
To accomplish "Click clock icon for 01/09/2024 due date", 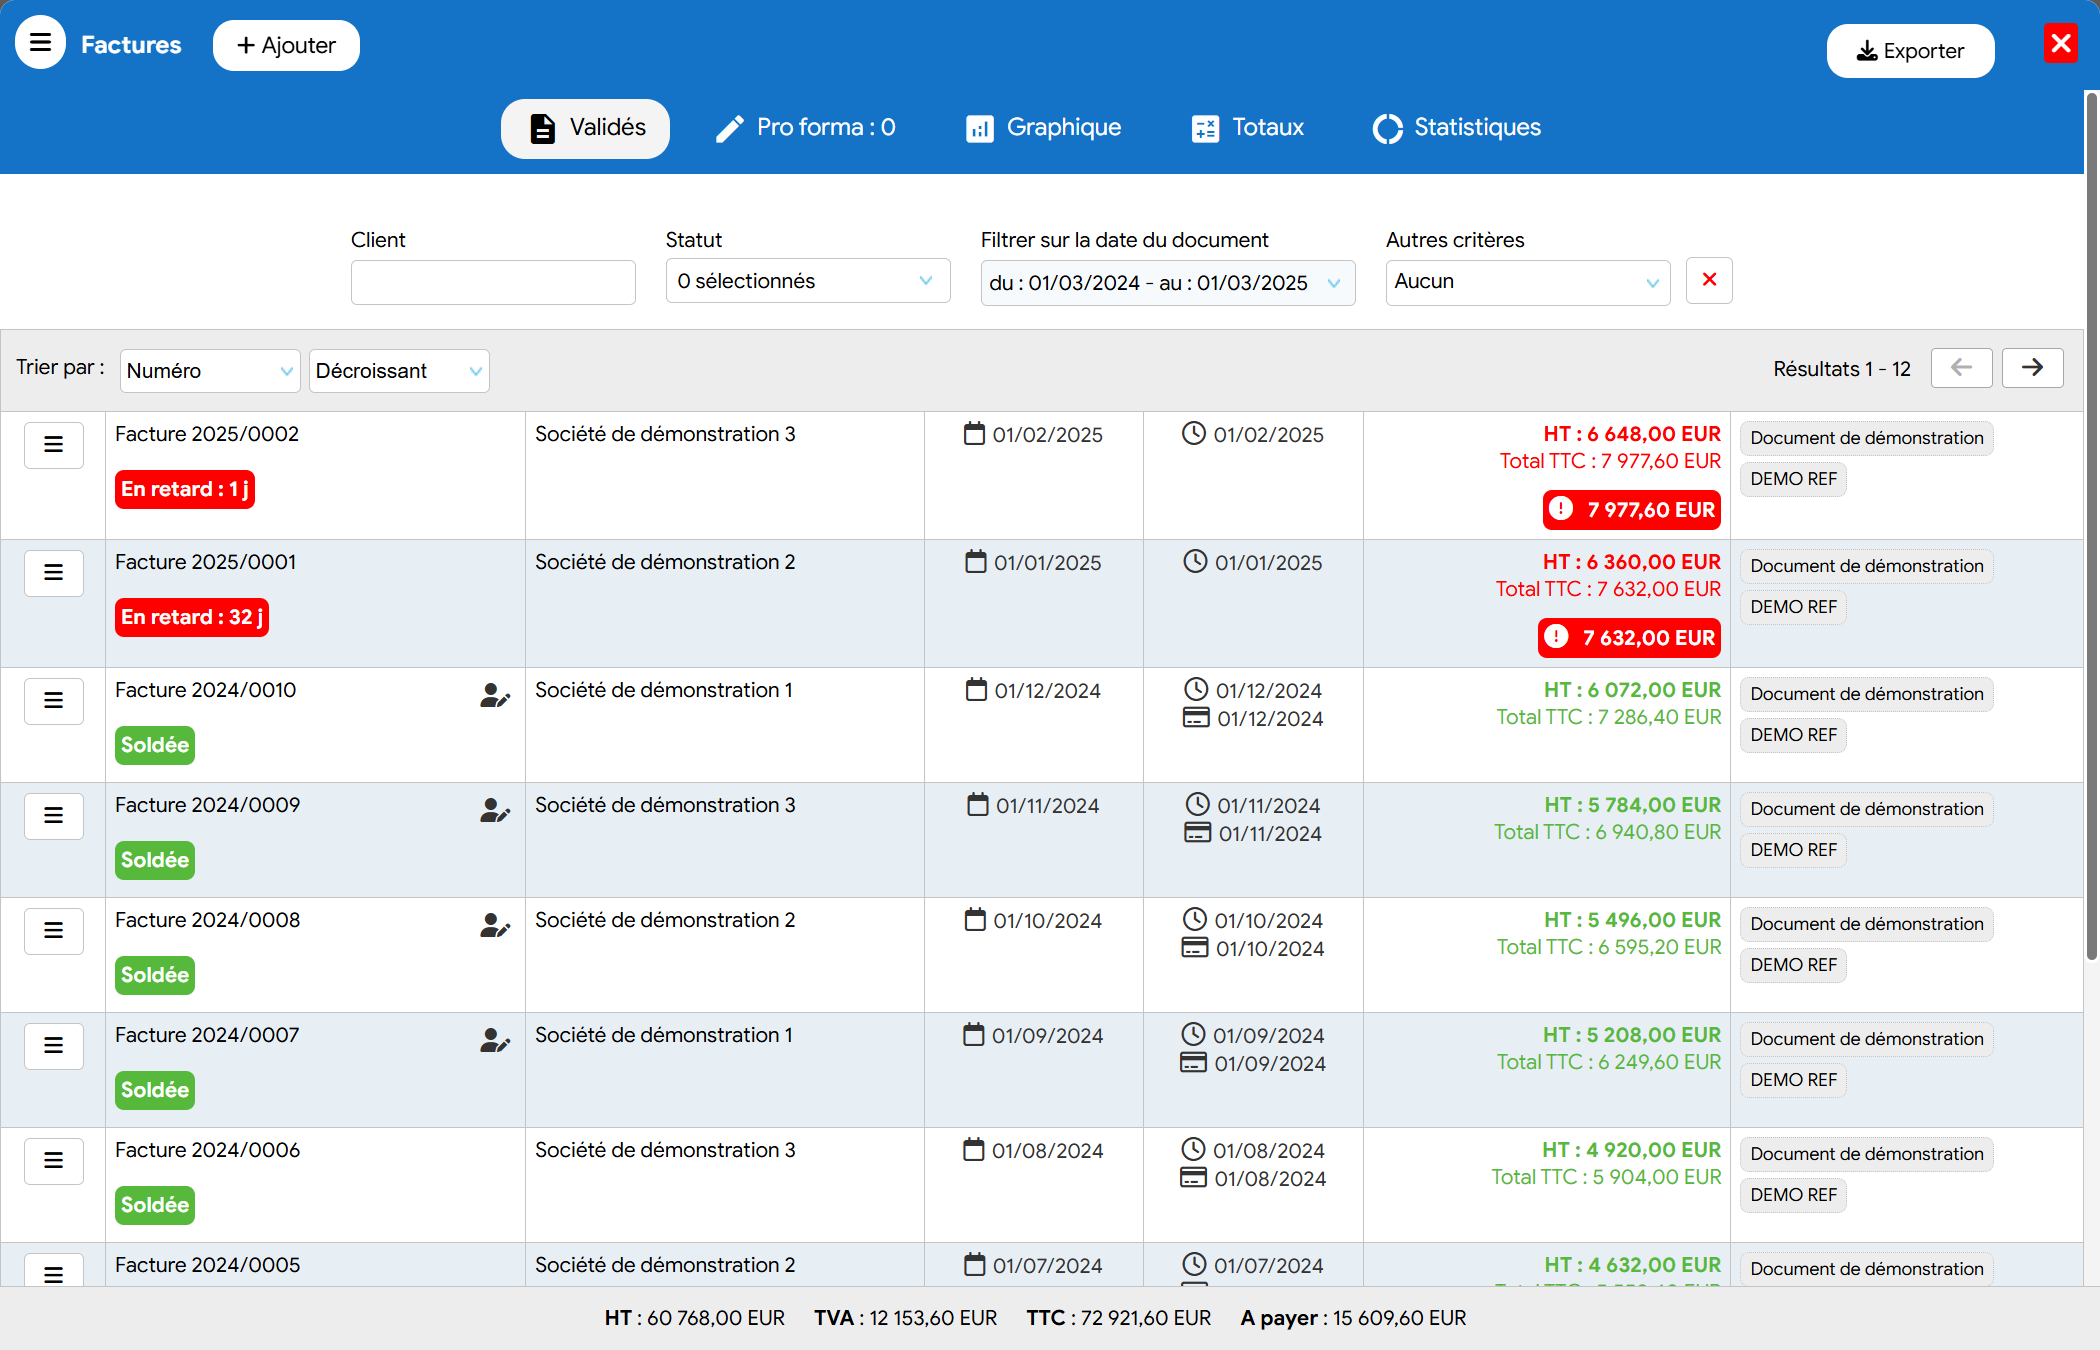I will pos(1194,1034).
